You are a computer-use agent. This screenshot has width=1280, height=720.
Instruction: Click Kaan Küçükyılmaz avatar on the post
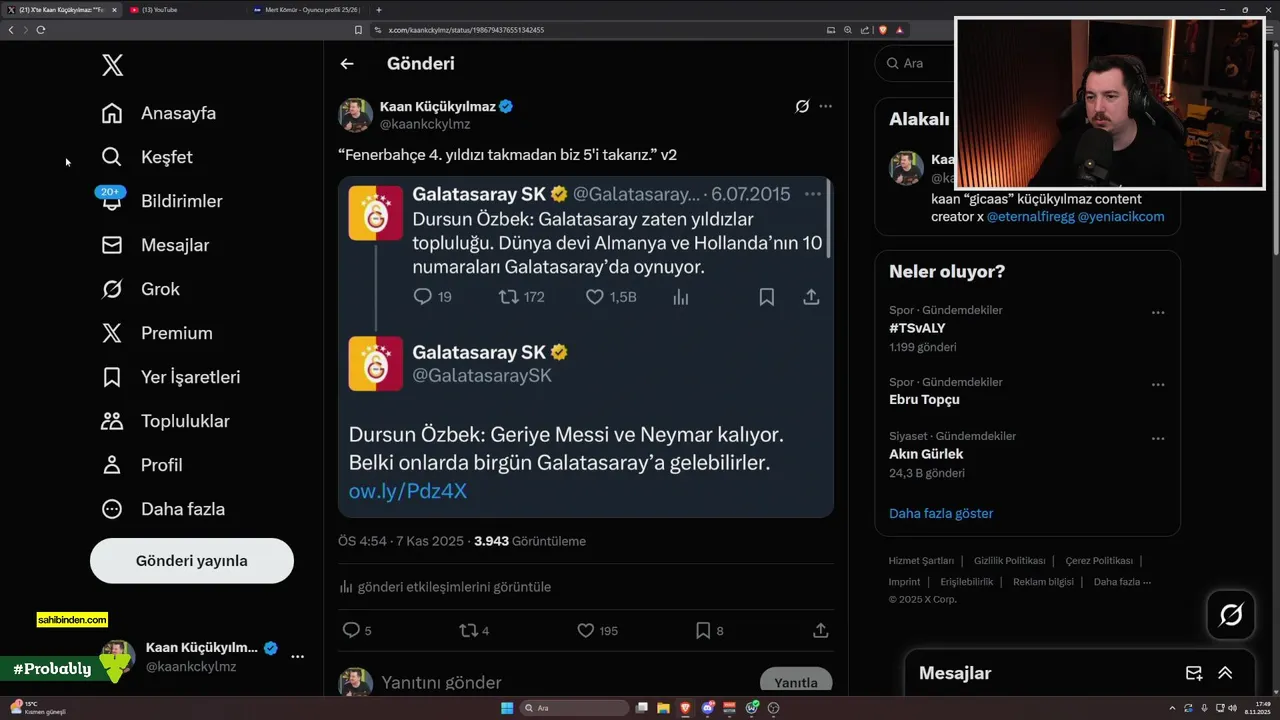coord(355,115)
